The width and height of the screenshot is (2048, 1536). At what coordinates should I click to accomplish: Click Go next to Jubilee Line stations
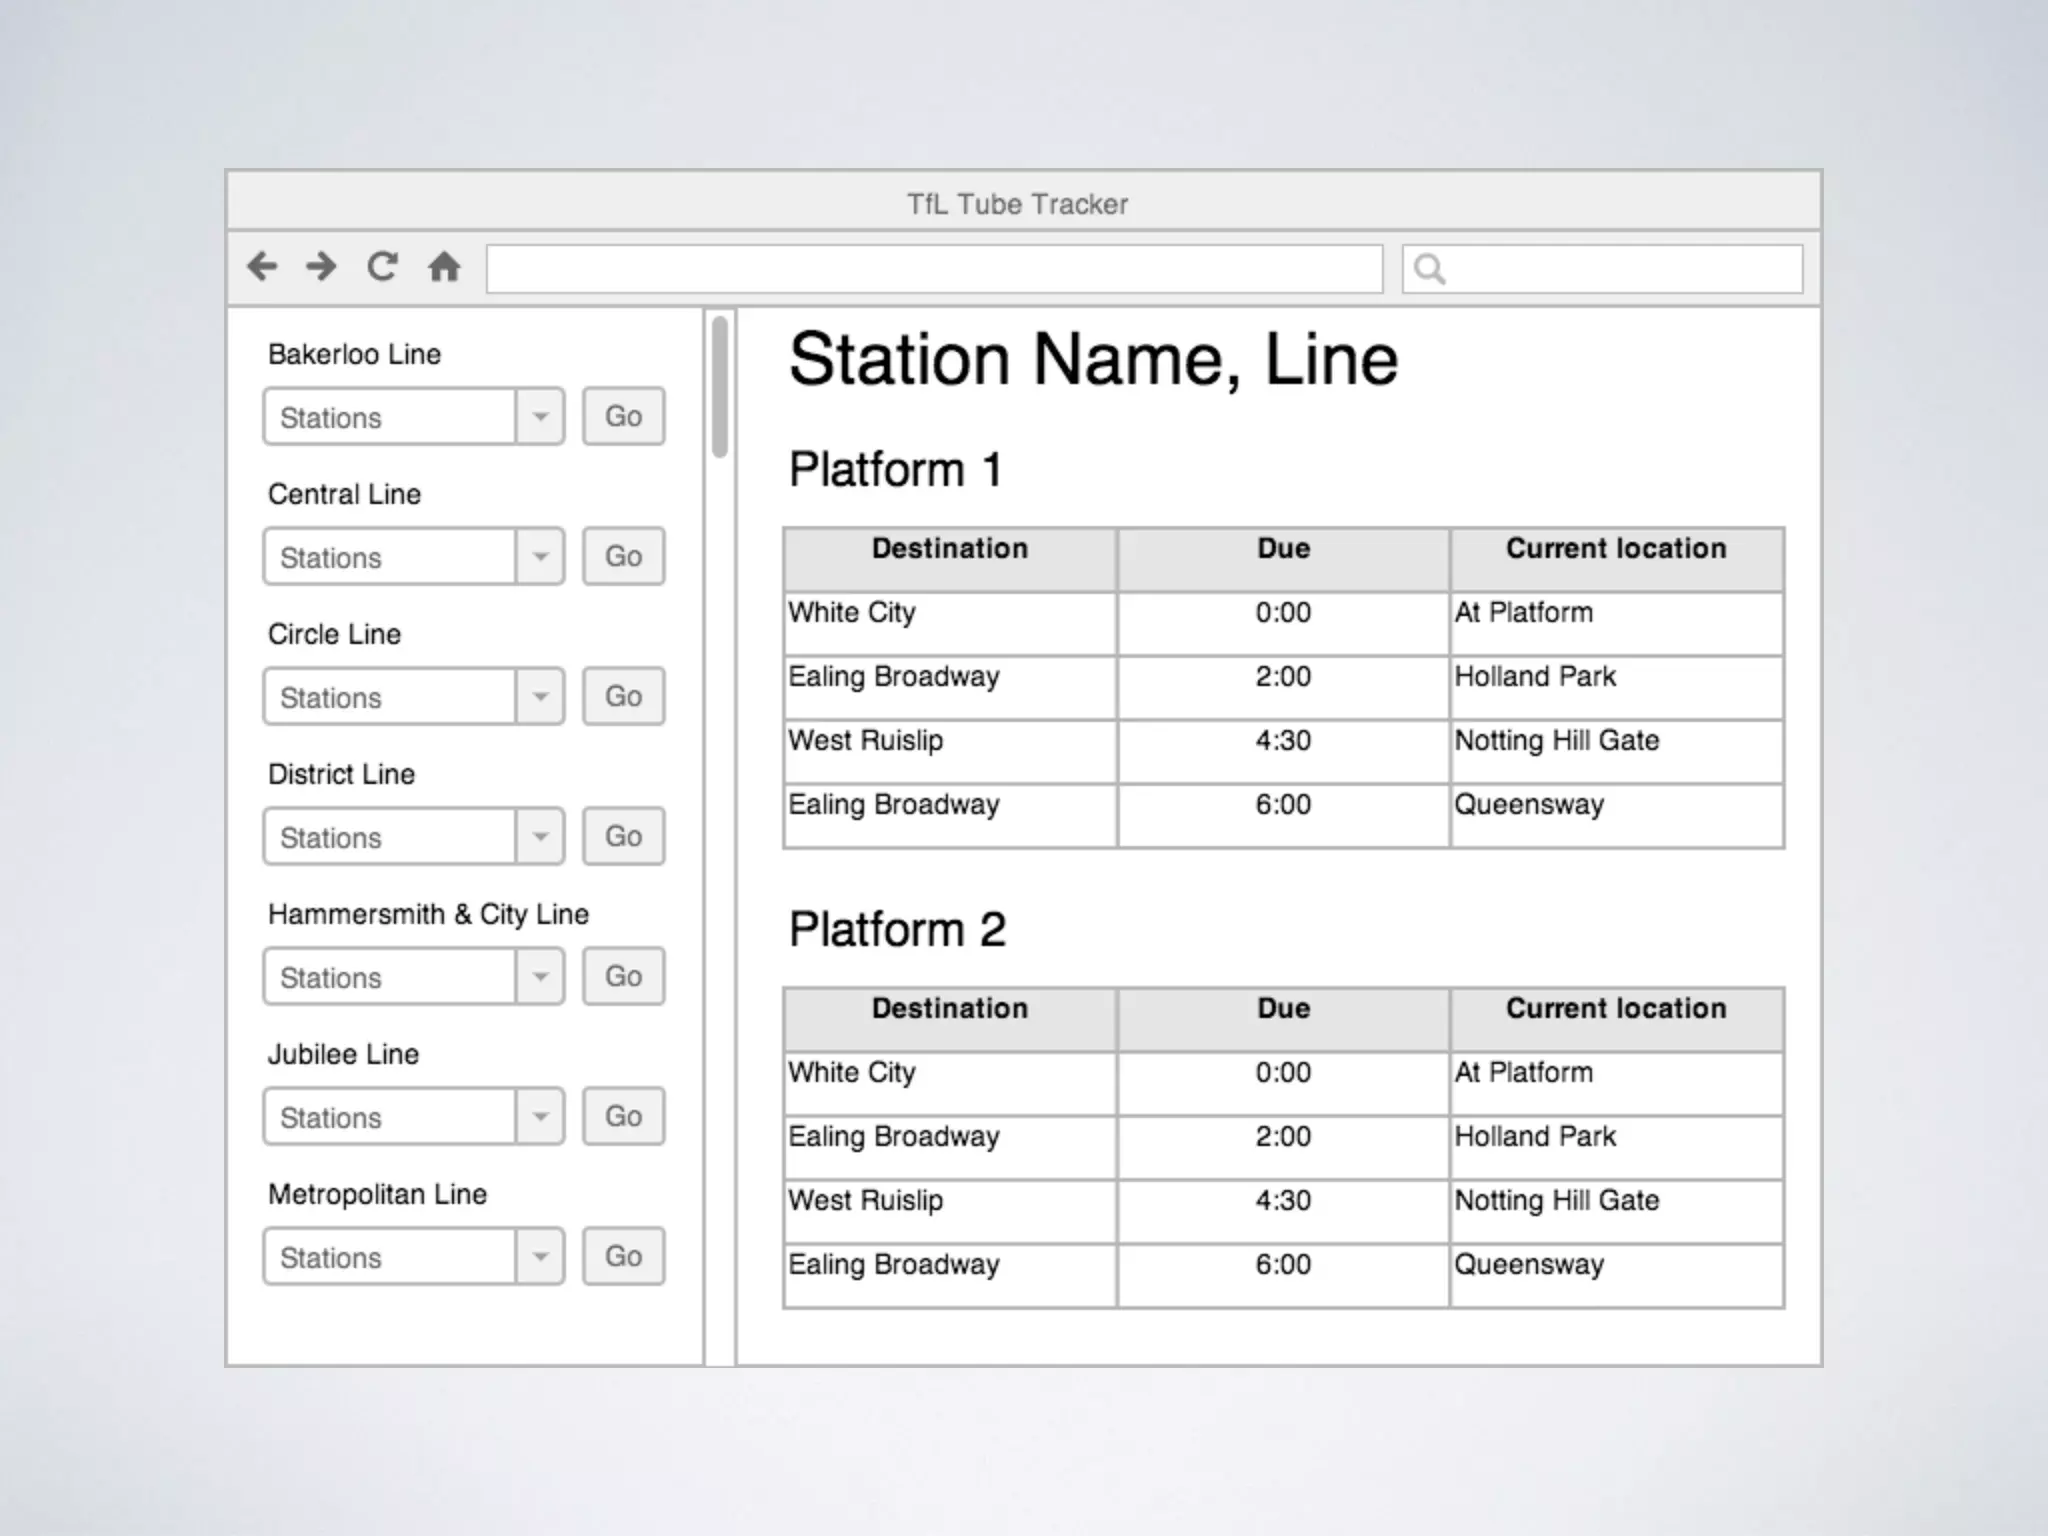[623, 1116]
